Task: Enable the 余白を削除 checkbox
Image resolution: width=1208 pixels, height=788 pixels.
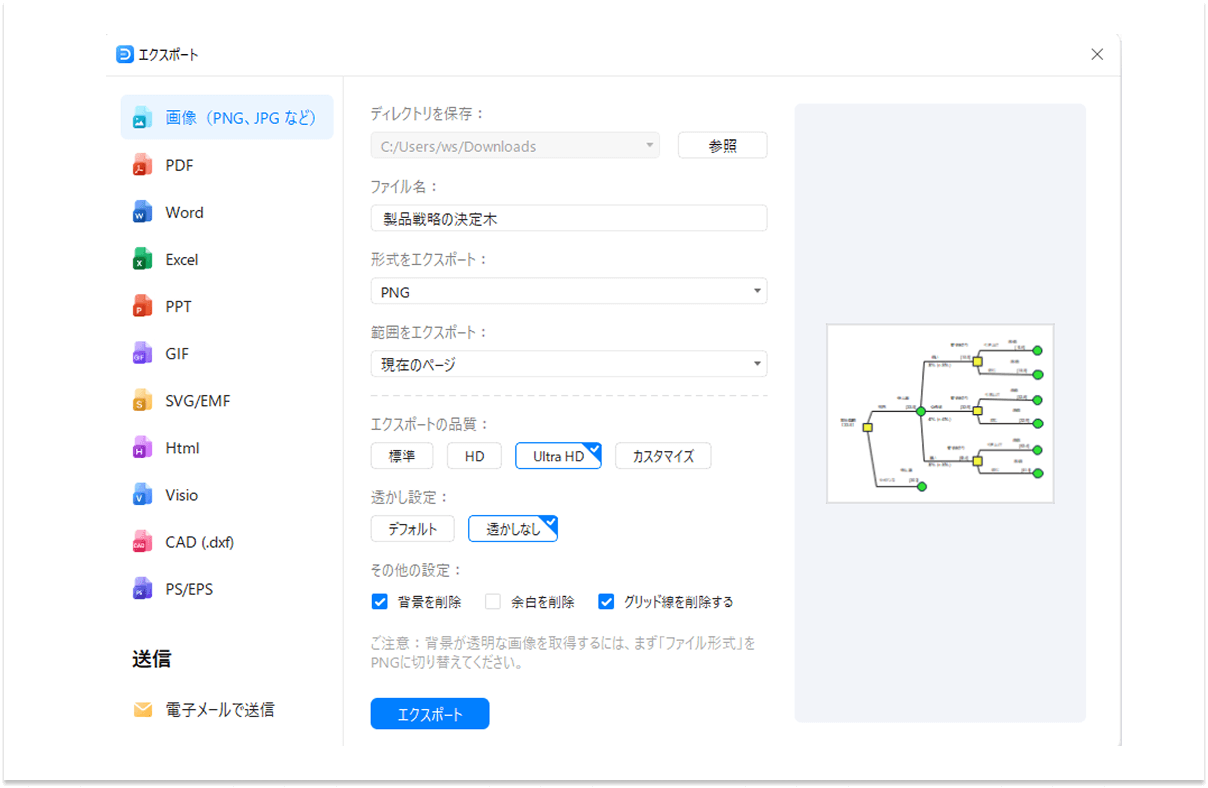Action: [x=493, y=601]
